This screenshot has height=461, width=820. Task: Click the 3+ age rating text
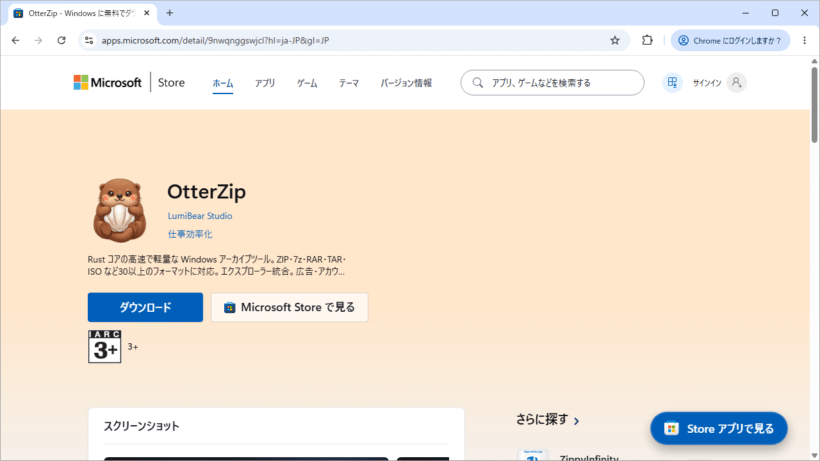pos(133,347)
